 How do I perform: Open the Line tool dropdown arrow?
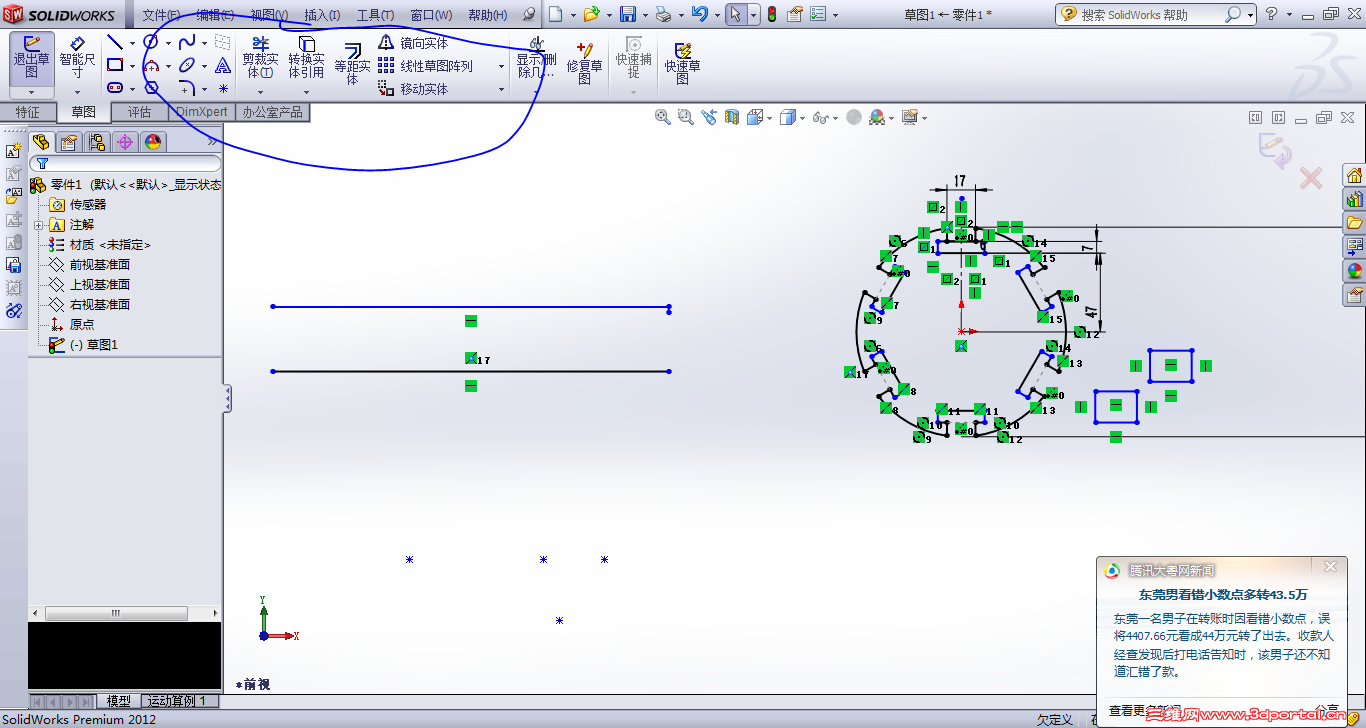click(132, 43)
